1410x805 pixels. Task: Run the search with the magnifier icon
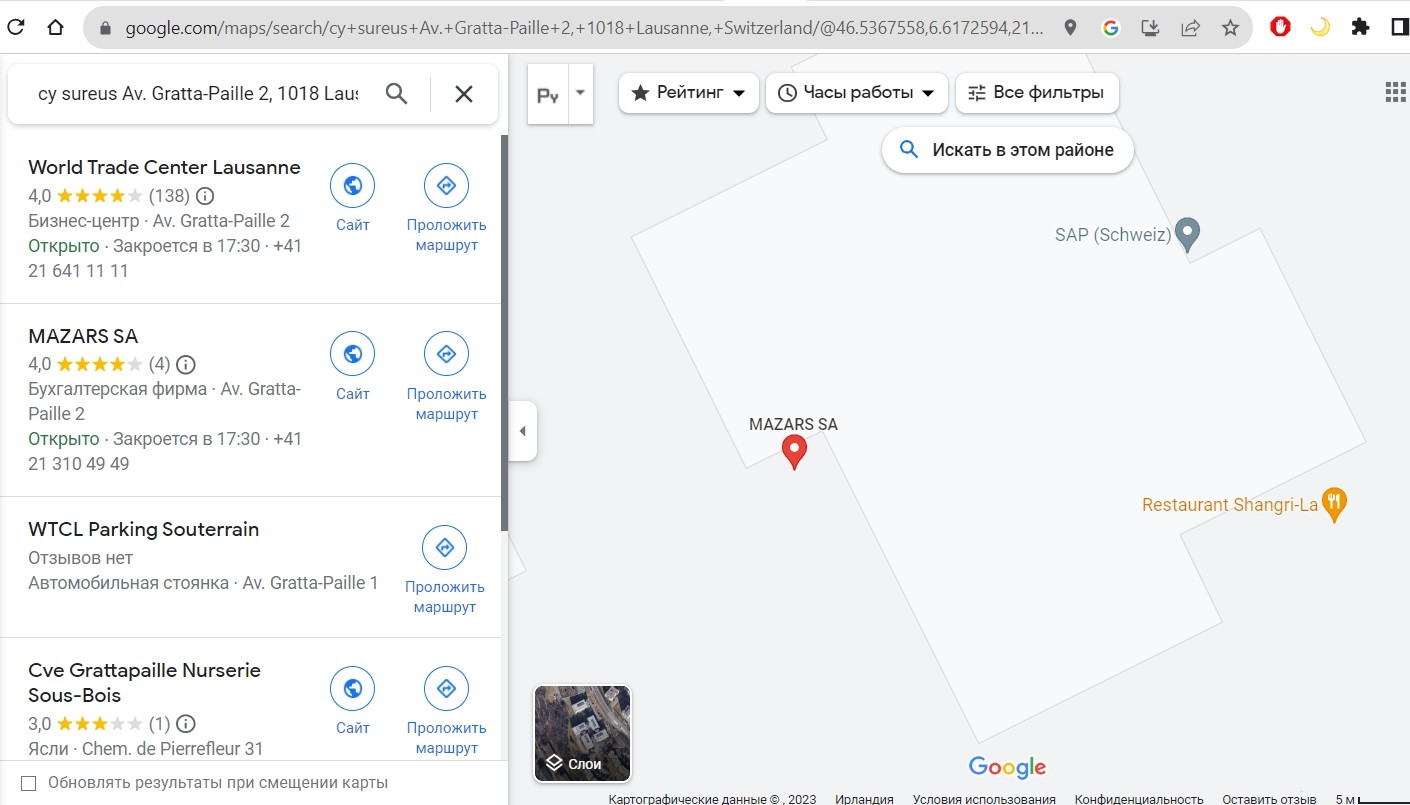click(x=397, y=94)
